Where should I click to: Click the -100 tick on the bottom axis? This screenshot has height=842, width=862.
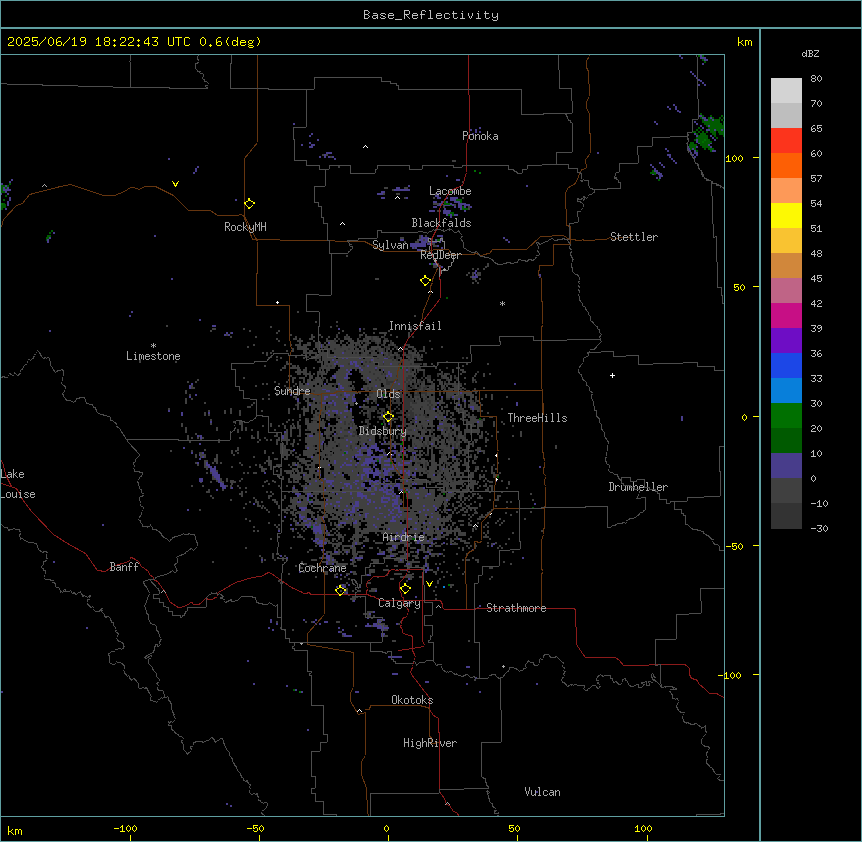[125, 828]
